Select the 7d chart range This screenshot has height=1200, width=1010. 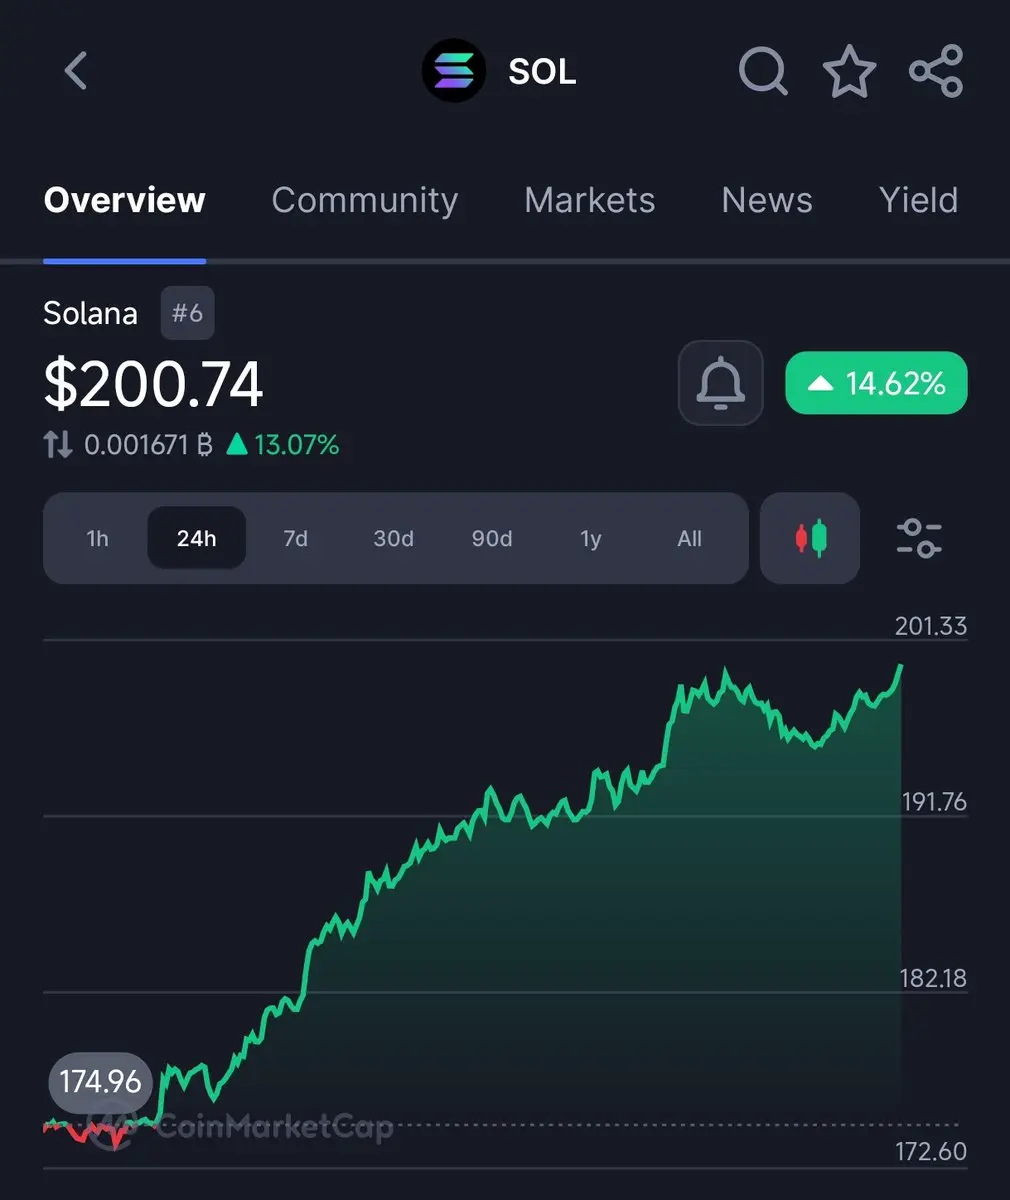point(295,538)
